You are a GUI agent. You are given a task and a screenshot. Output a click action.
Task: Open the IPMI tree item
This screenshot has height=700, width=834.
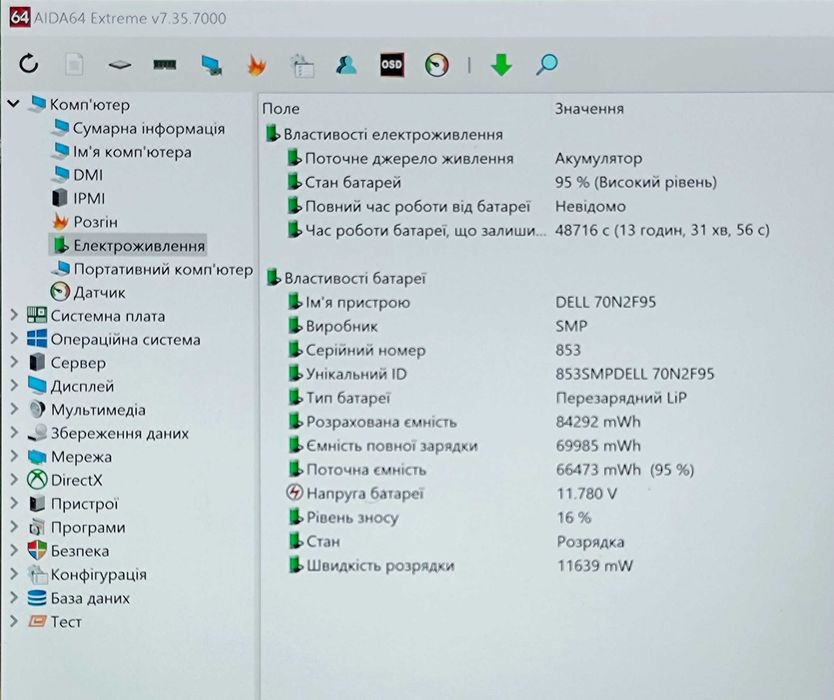(x=78, y=198)
